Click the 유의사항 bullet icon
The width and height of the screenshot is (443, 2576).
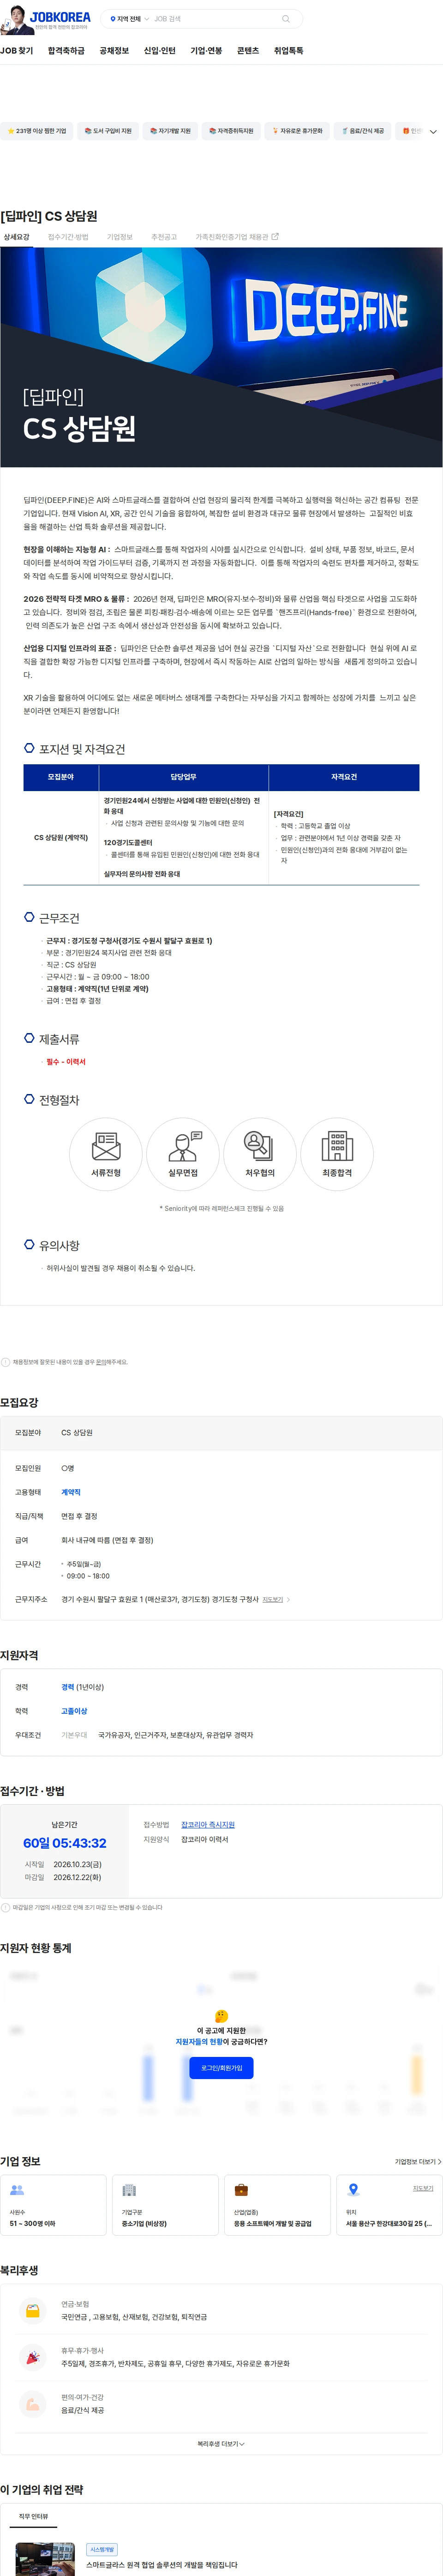[29, 1245]
